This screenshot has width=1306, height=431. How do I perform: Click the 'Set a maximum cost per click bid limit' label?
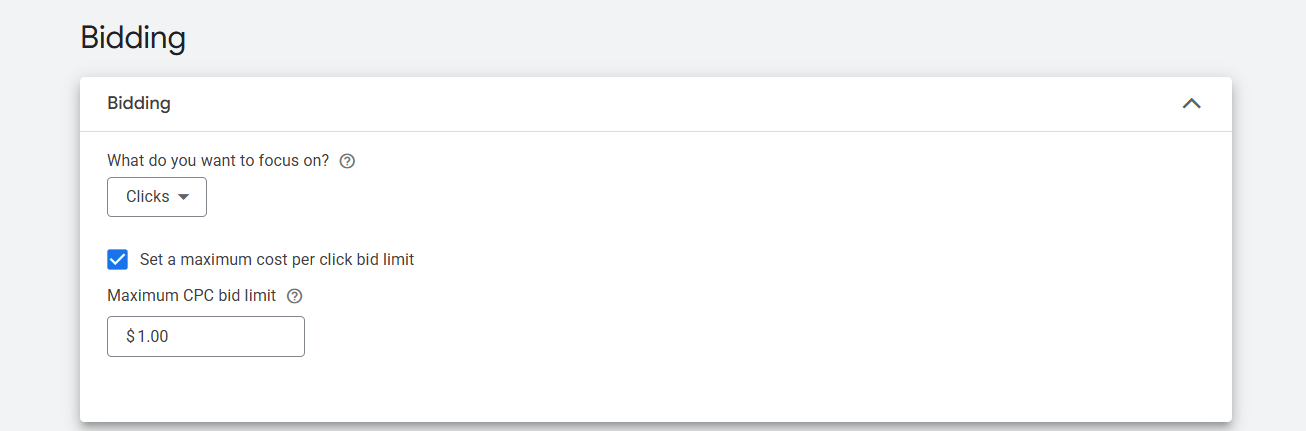[276, 259]
